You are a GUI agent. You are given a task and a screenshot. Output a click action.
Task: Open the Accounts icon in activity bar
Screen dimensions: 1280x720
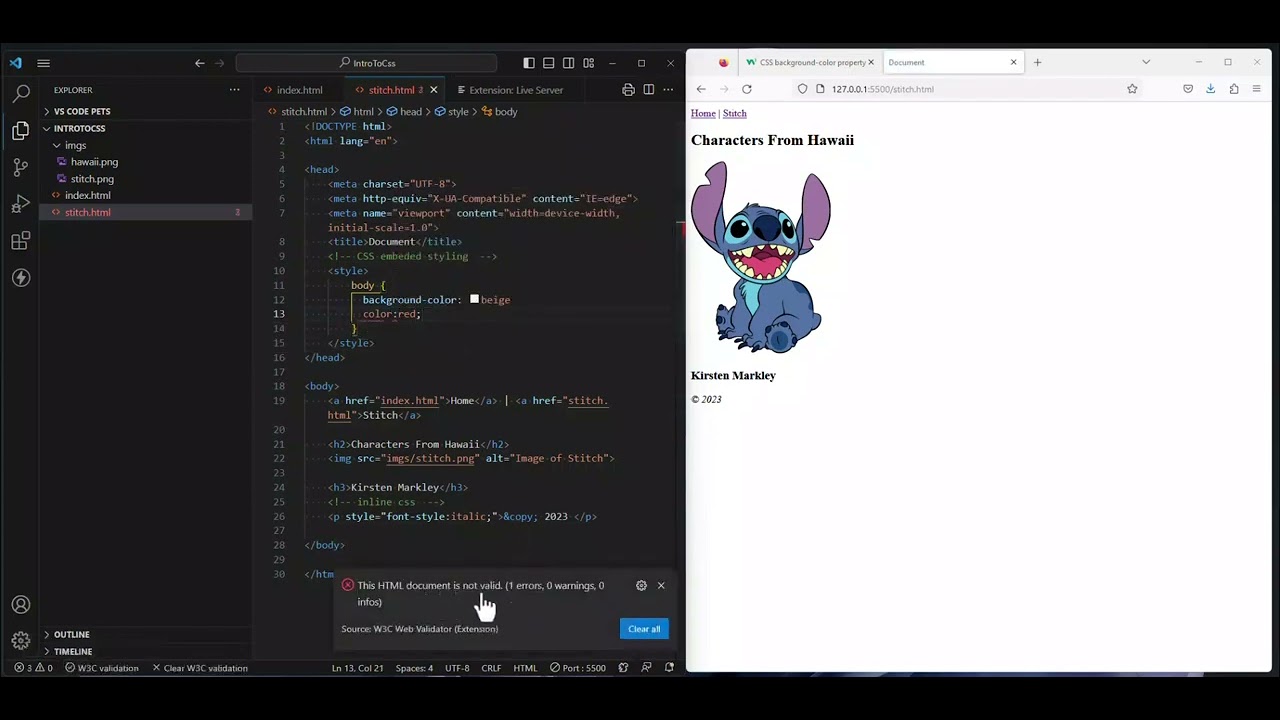click(x=21, y=605)
